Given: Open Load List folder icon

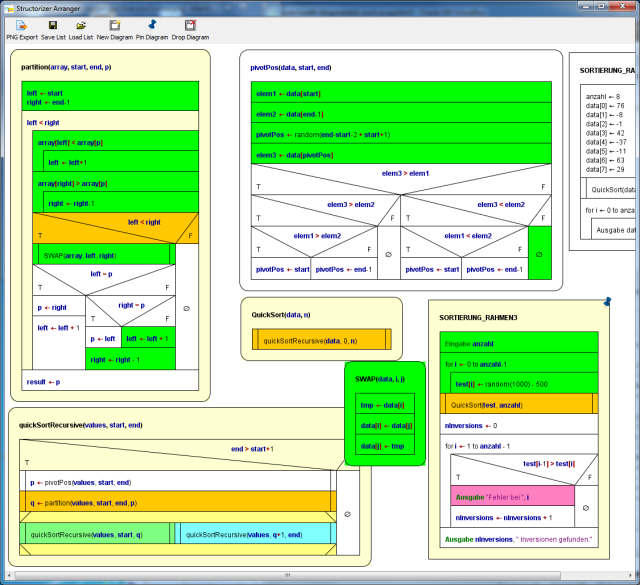Looking at the screenshot, I should point(81,26).
